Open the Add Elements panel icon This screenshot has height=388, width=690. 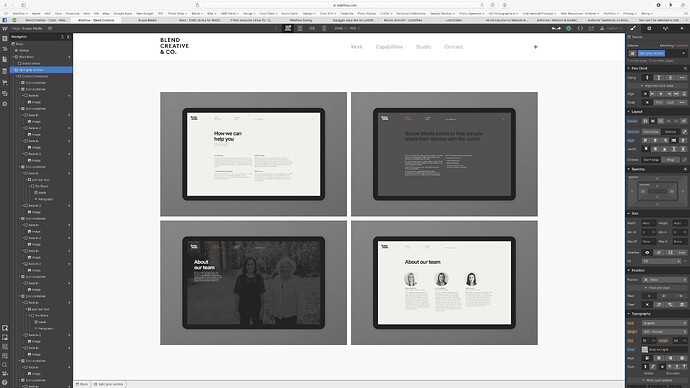pyautogui.click(x=5, y=39)
